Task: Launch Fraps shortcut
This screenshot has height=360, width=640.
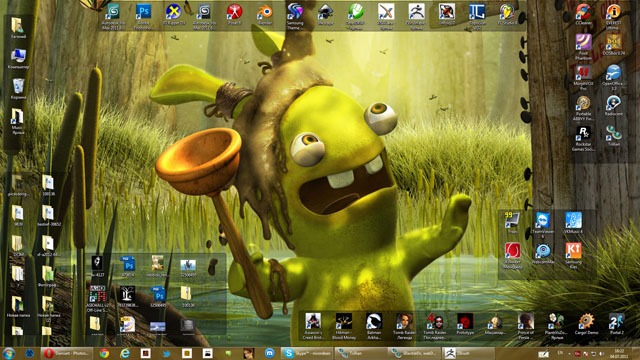Action: (512, 222)
